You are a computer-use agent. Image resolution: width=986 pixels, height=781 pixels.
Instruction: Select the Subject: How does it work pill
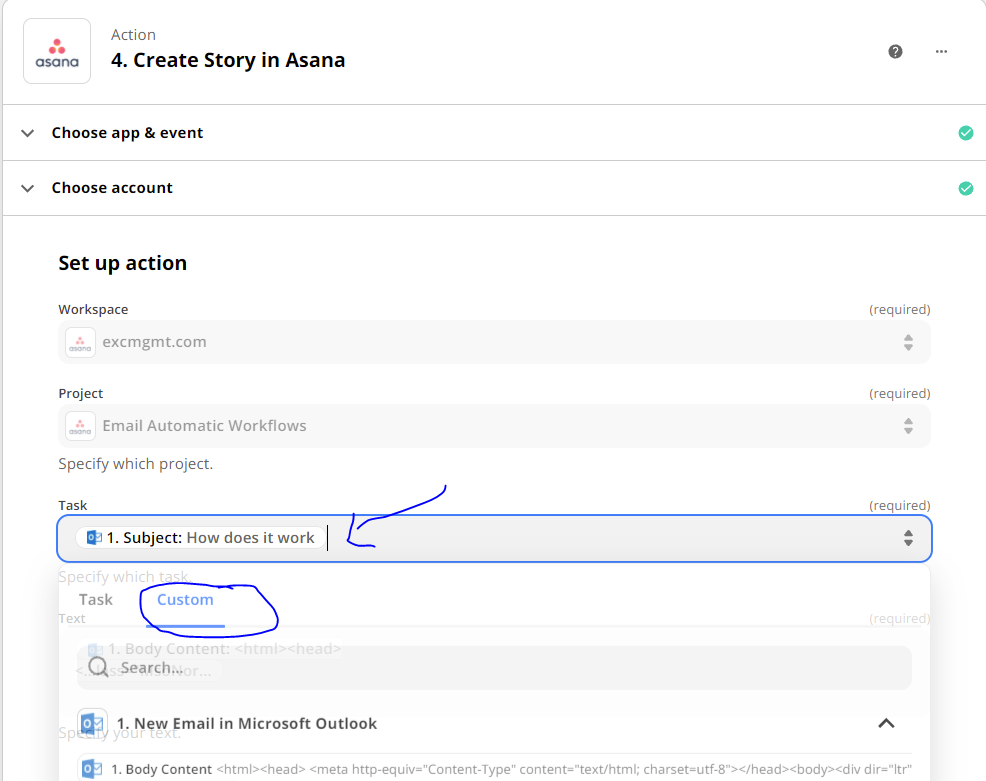[201, 538]
